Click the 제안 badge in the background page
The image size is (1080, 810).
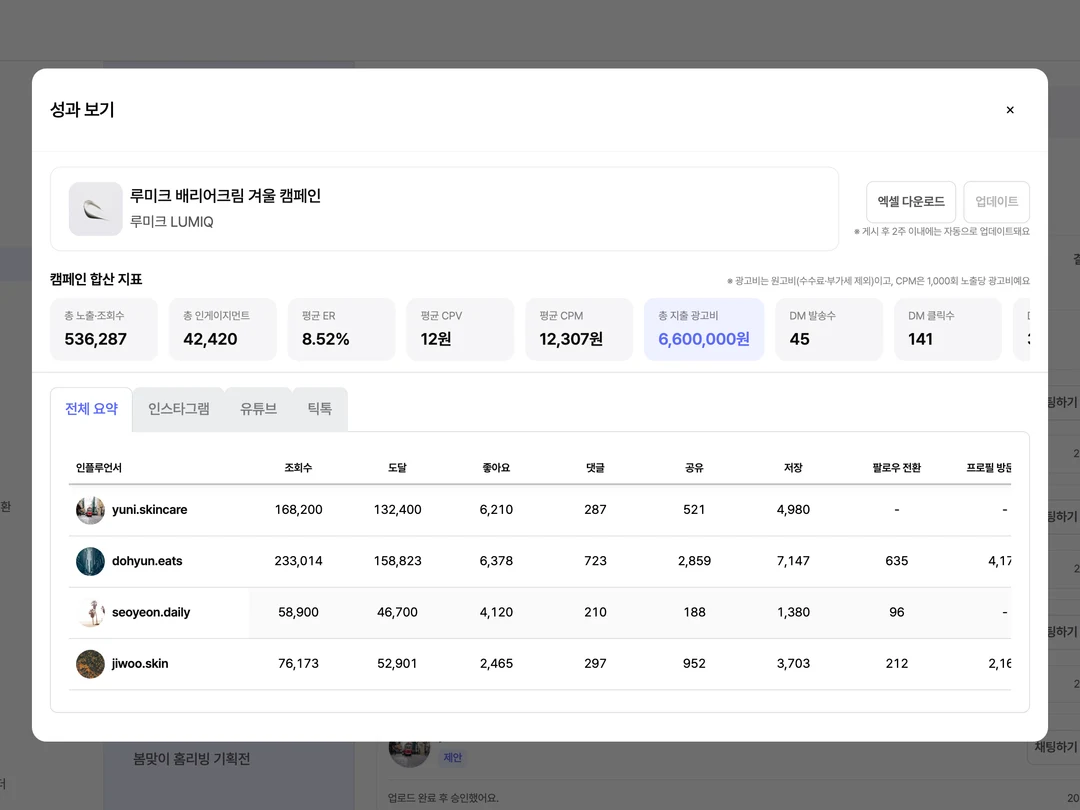(453, 758)
